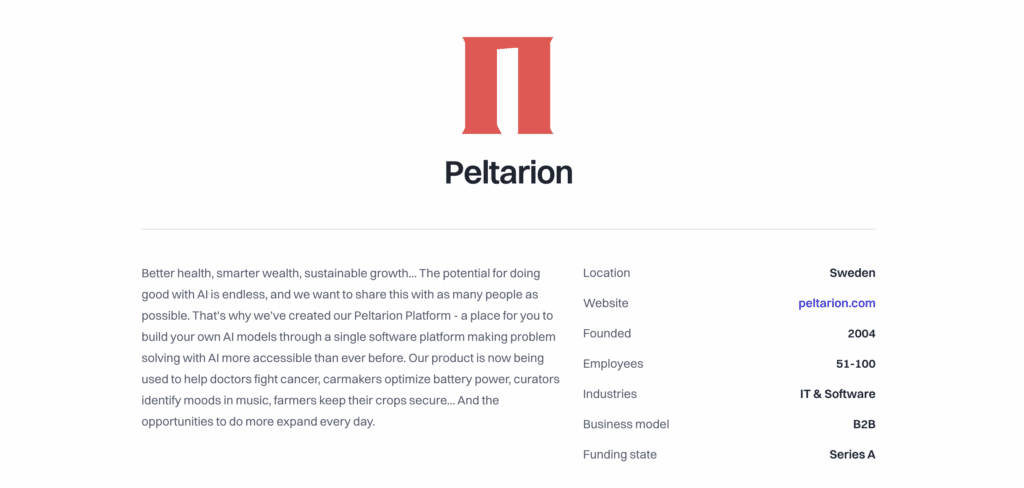Click the Industries field label
This screenshot has width=1024, height=488.
(x=610, y=394)
